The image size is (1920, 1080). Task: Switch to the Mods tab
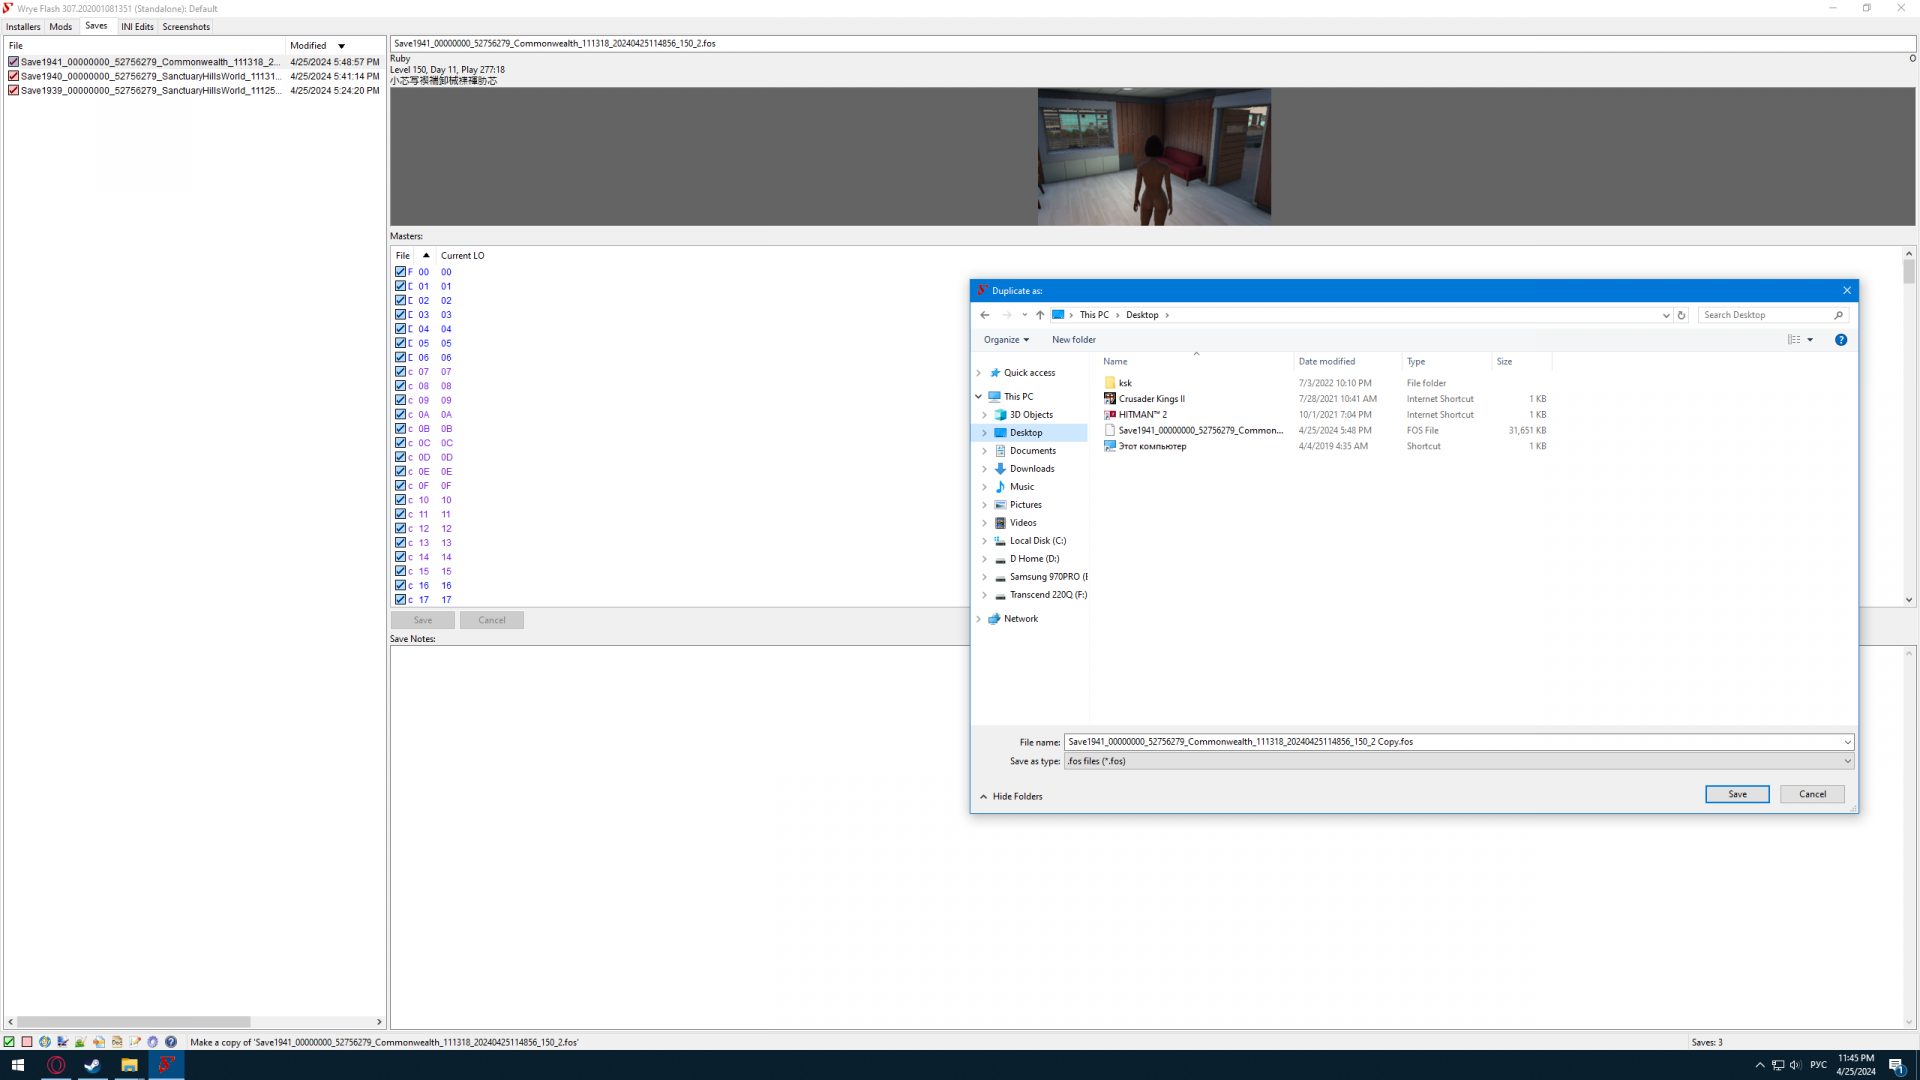[x=60, y=27]
